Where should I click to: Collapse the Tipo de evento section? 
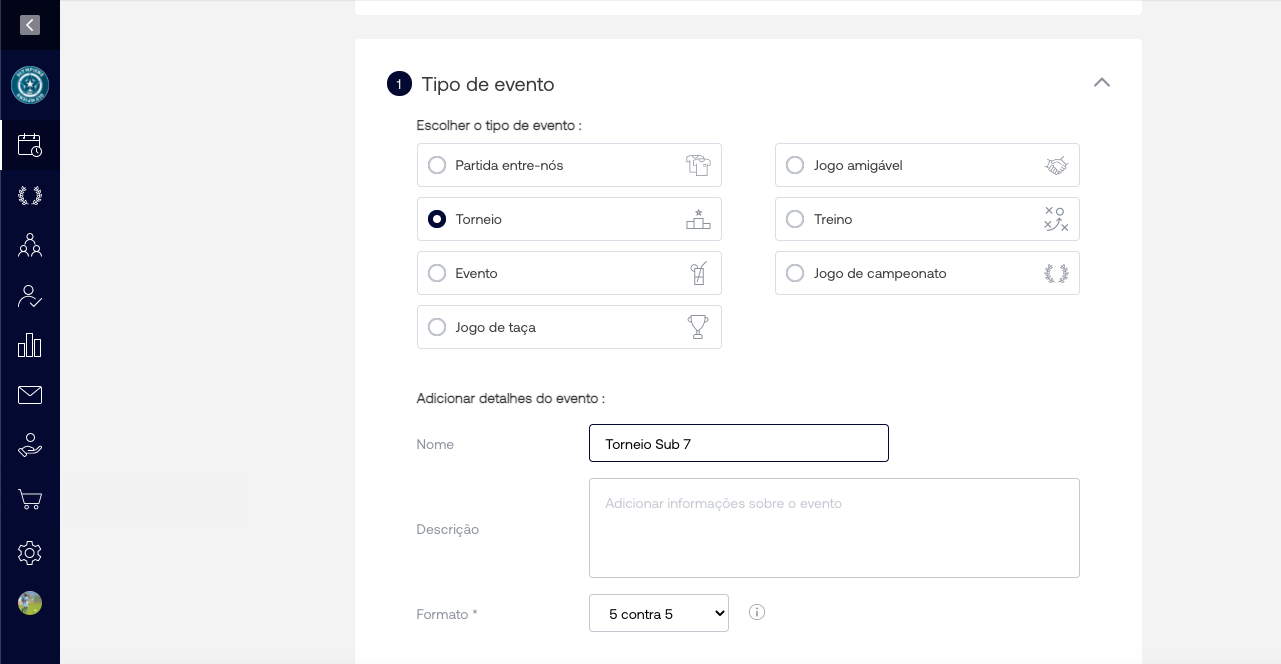1101,83
